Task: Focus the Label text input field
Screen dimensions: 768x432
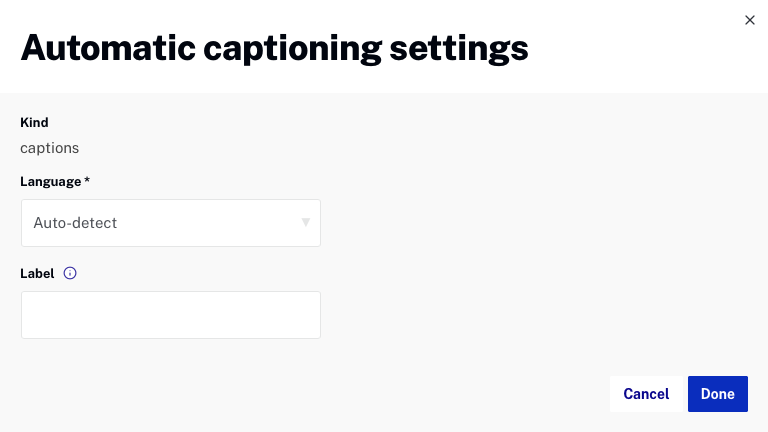Action: pos(170,315)
